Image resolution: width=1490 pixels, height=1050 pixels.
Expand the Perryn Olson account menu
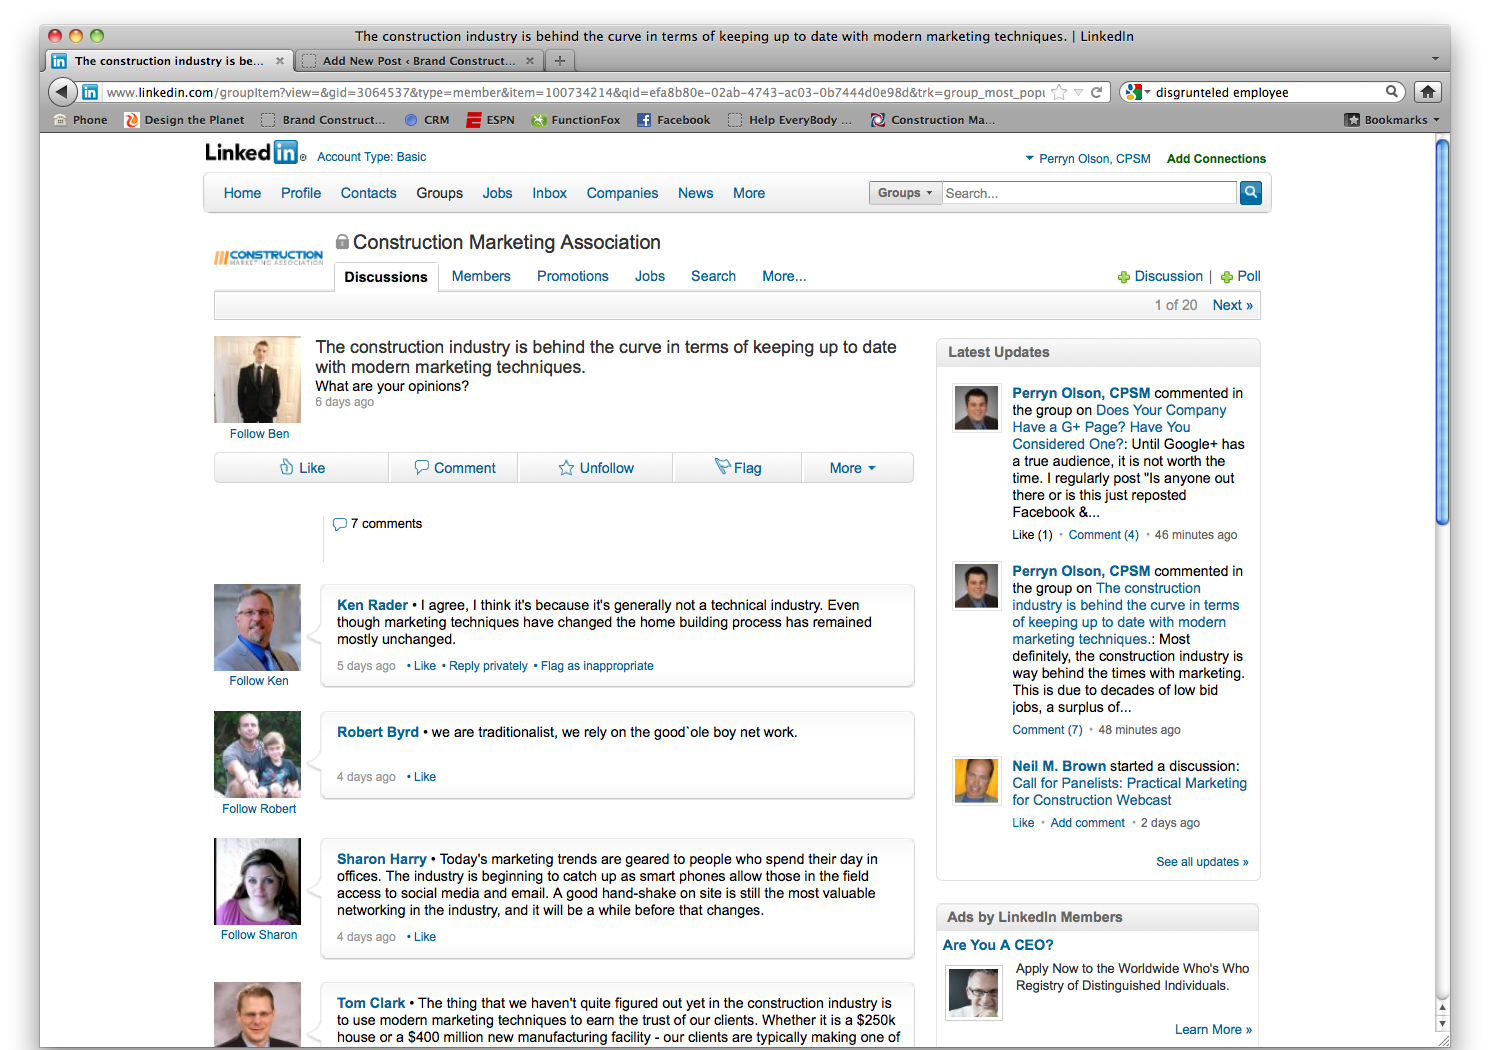1087,159
